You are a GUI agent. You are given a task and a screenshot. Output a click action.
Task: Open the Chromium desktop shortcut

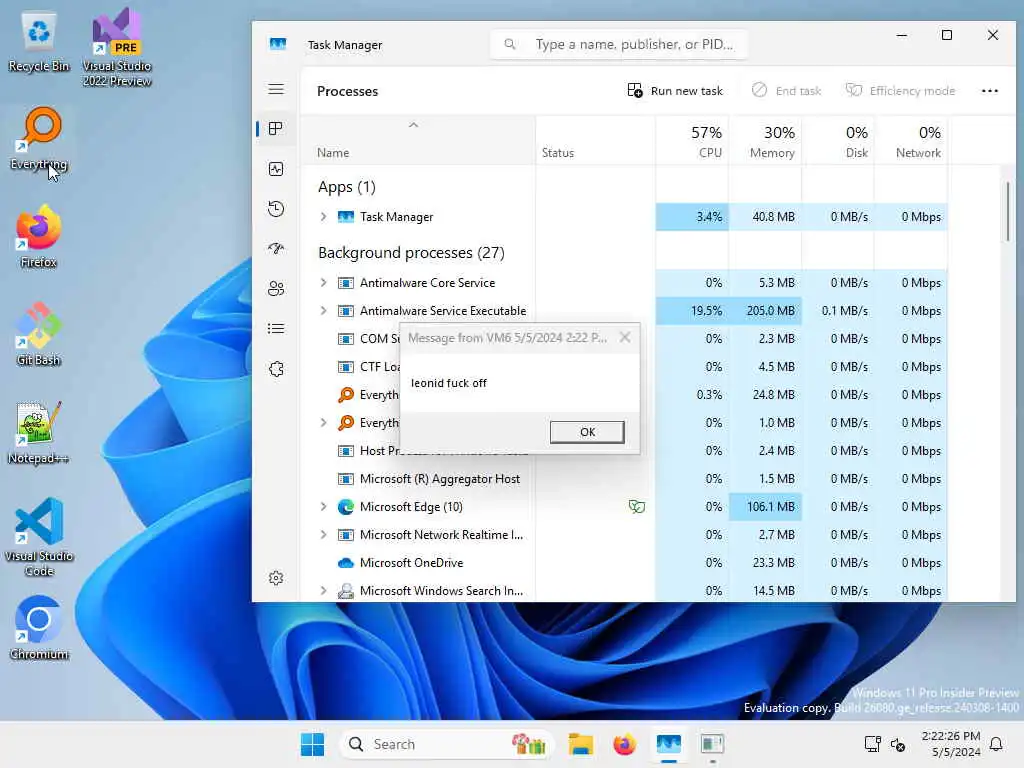39,628
